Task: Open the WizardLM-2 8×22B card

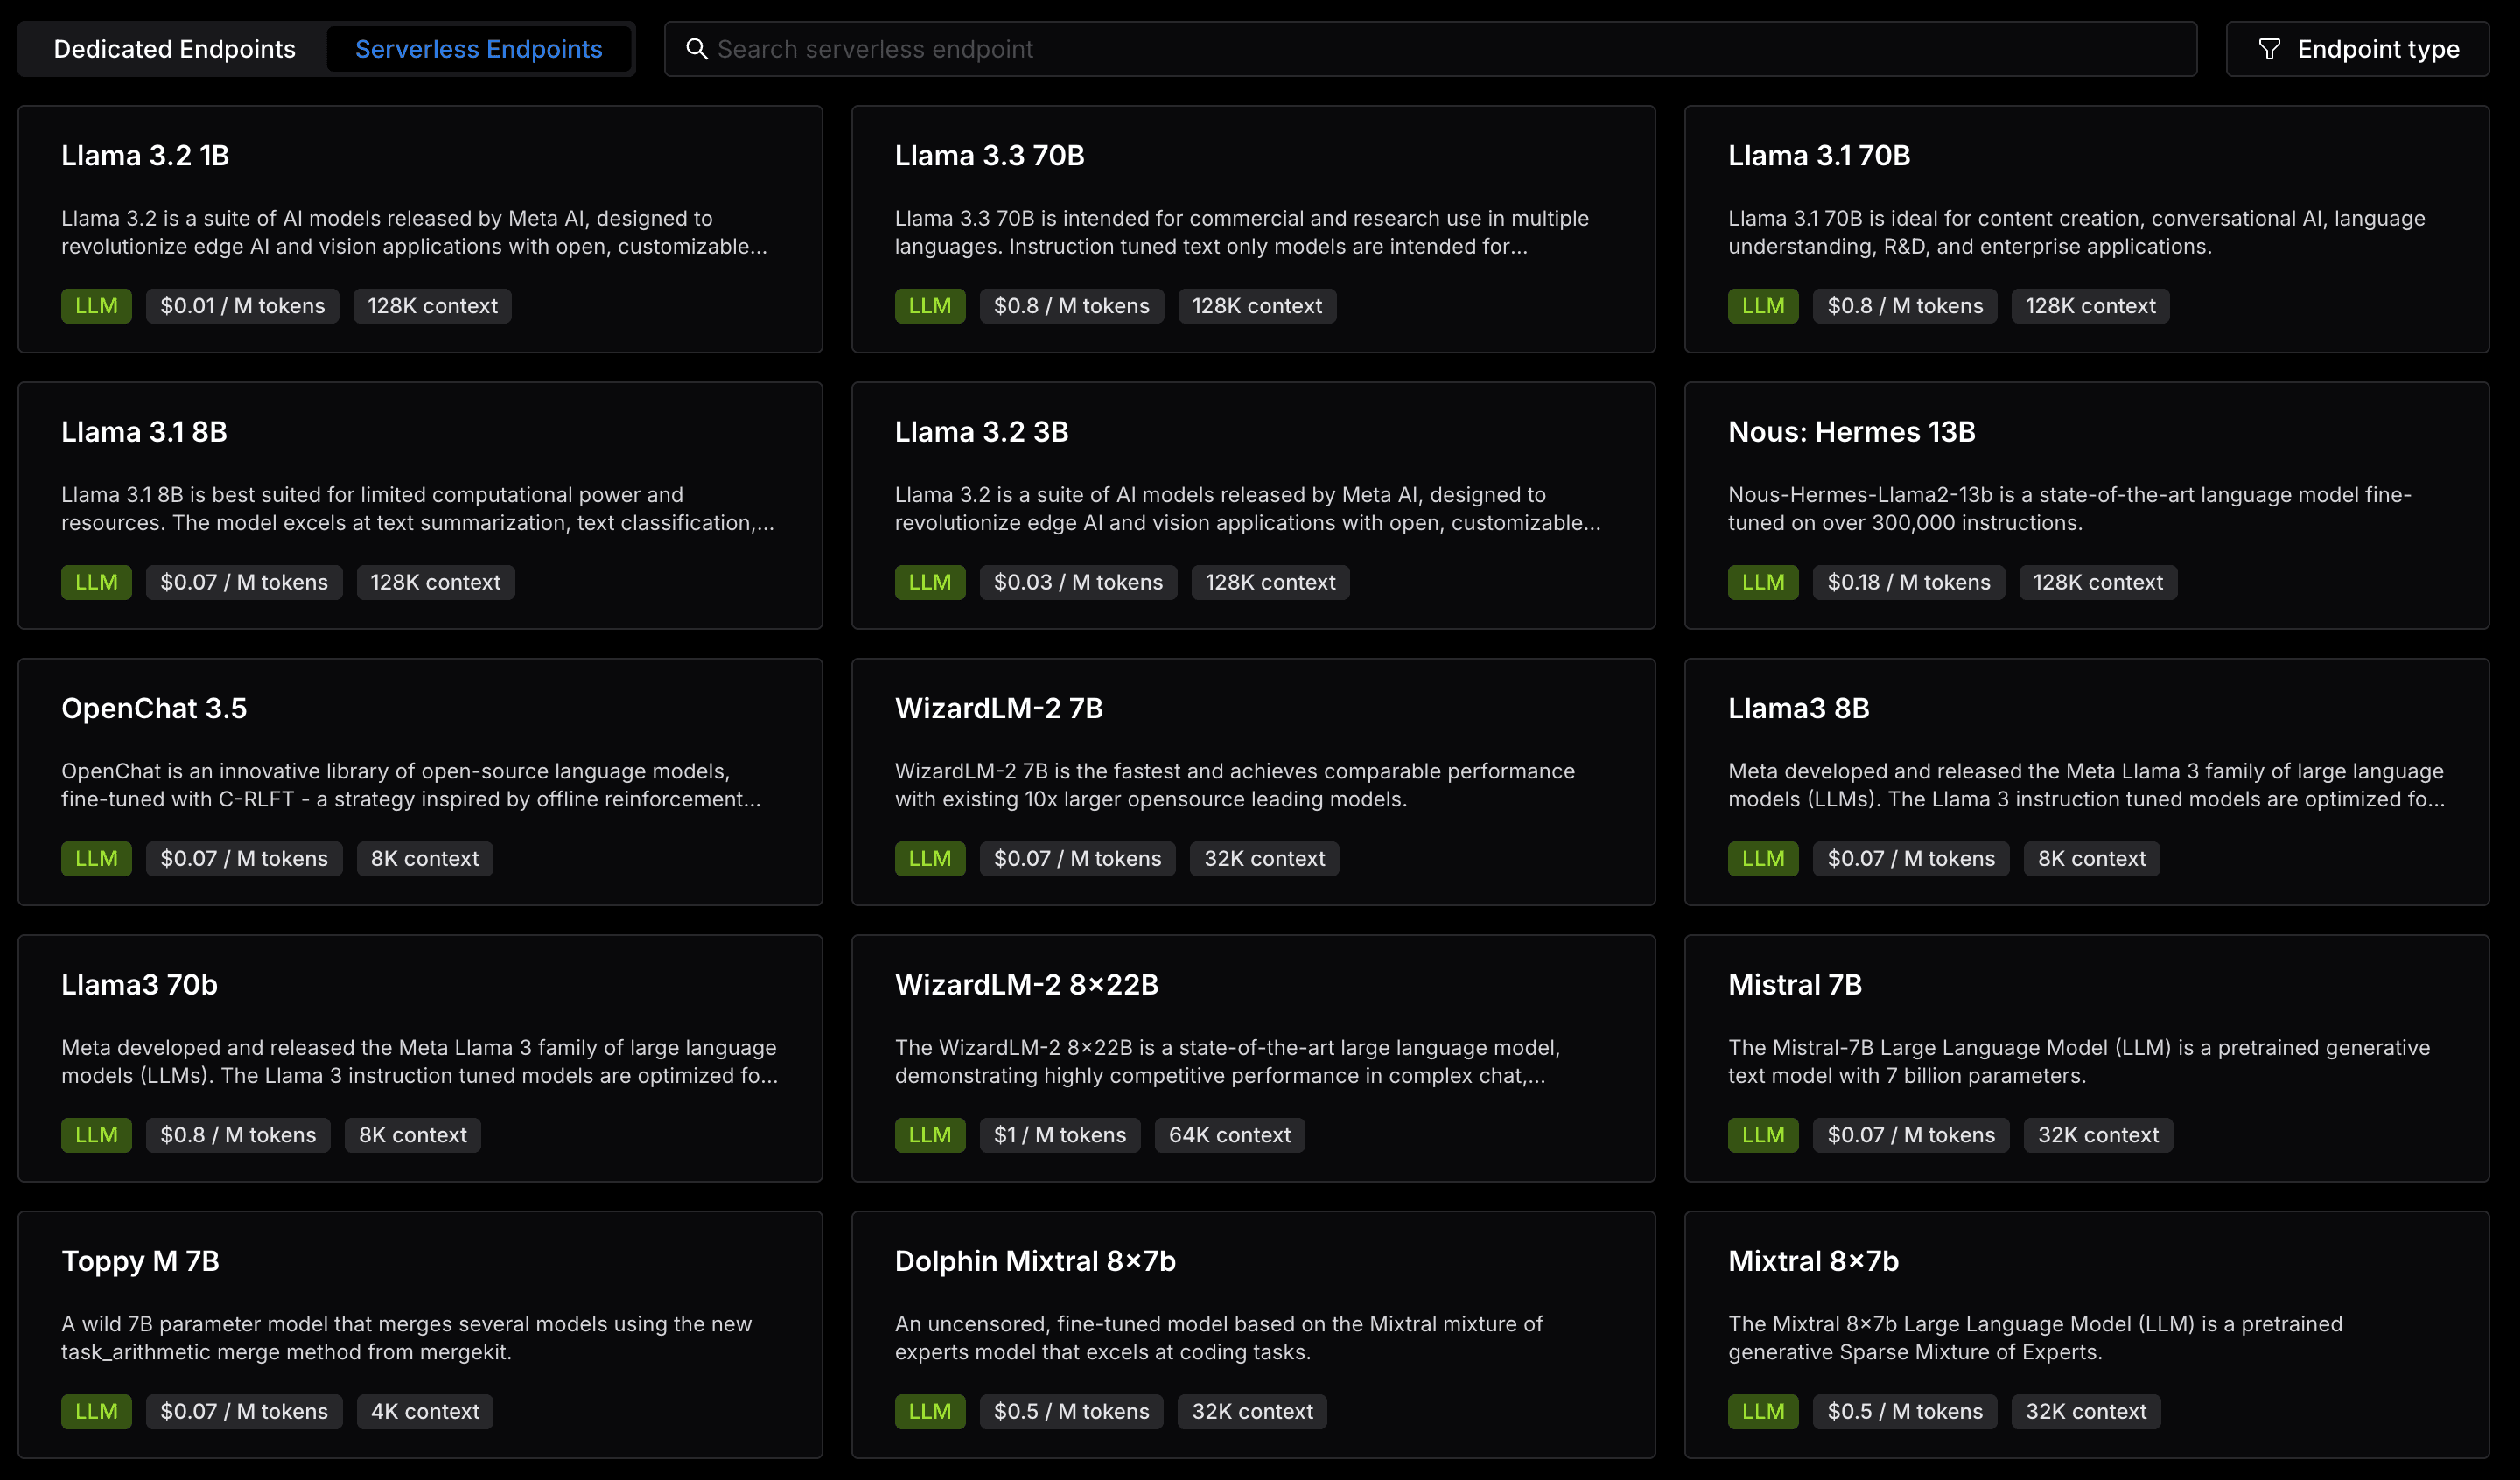Action: [x=1253, y=1058]
